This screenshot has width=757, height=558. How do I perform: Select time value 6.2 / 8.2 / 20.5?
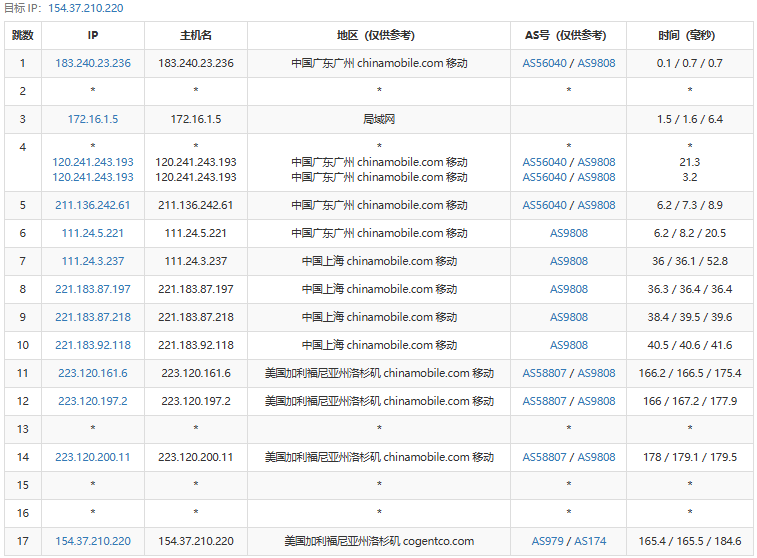coord(689,233)
